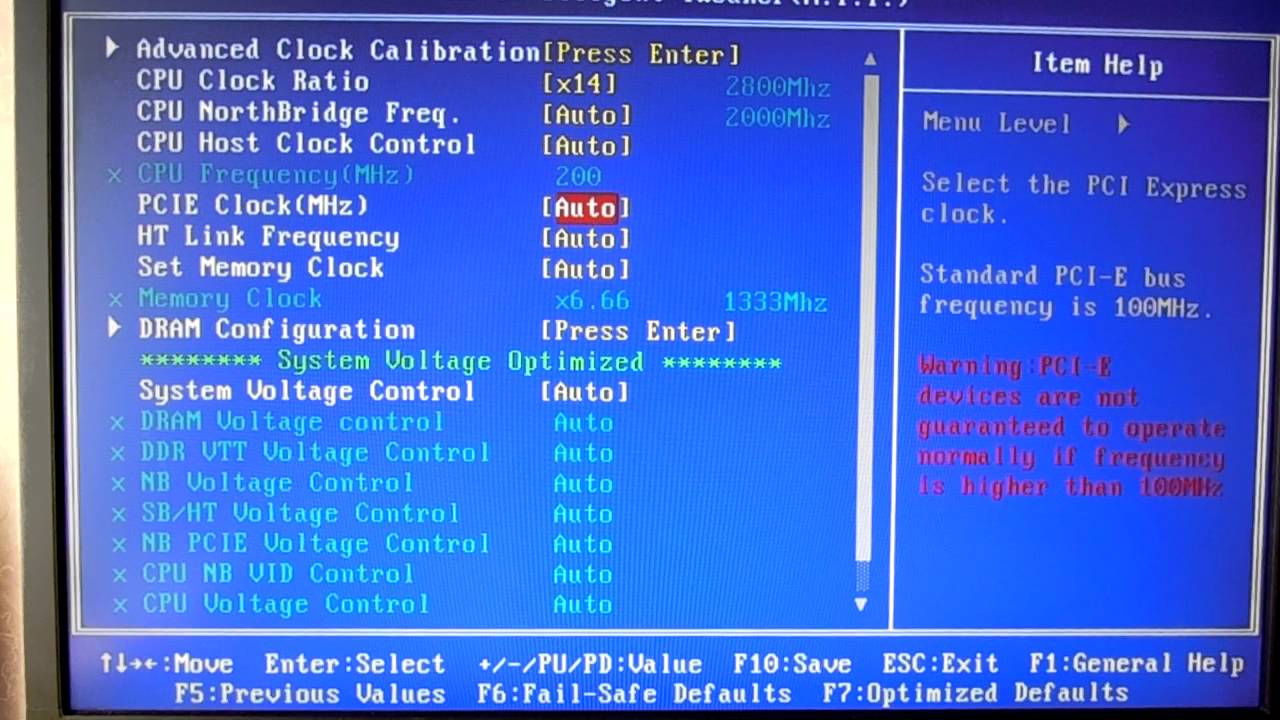
Task: Click the Select the PCI Express clock help text
Action: (x=1083, y=199)
